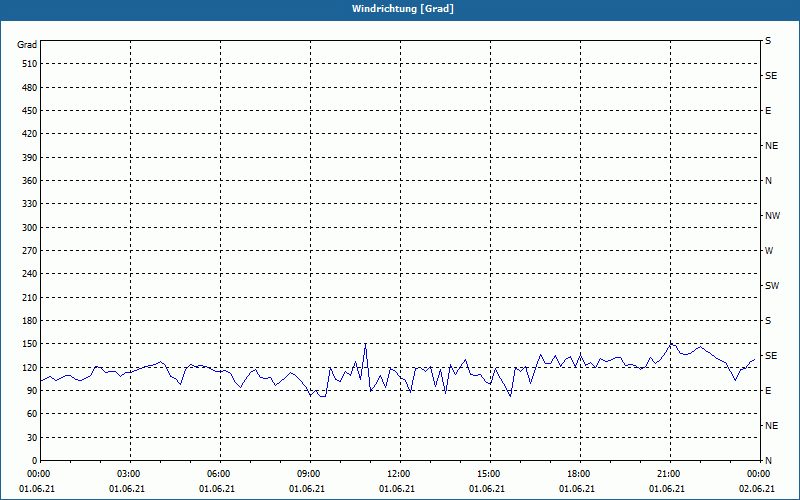800x500 pixels.
Task: Click the 450 value on the left axis
Action: (30, 111)
